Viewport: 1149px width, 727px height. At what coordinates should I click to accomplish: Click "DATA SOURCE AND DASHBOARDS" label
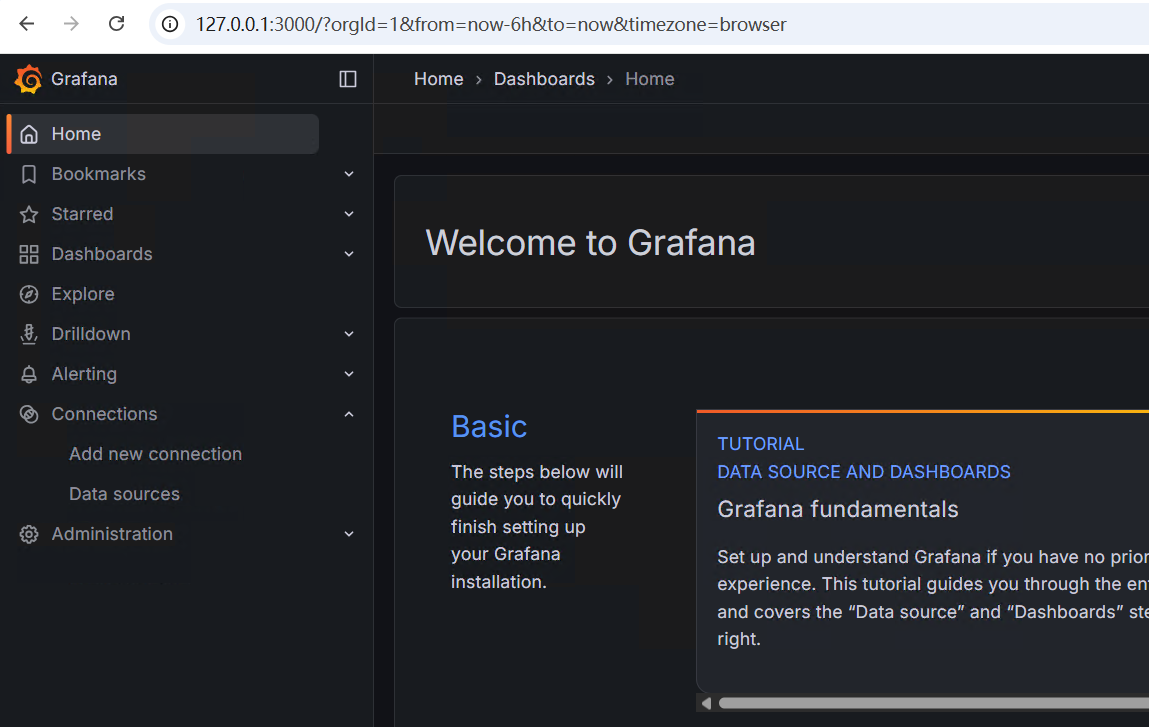pyautogui.click(x=864, y=472)
